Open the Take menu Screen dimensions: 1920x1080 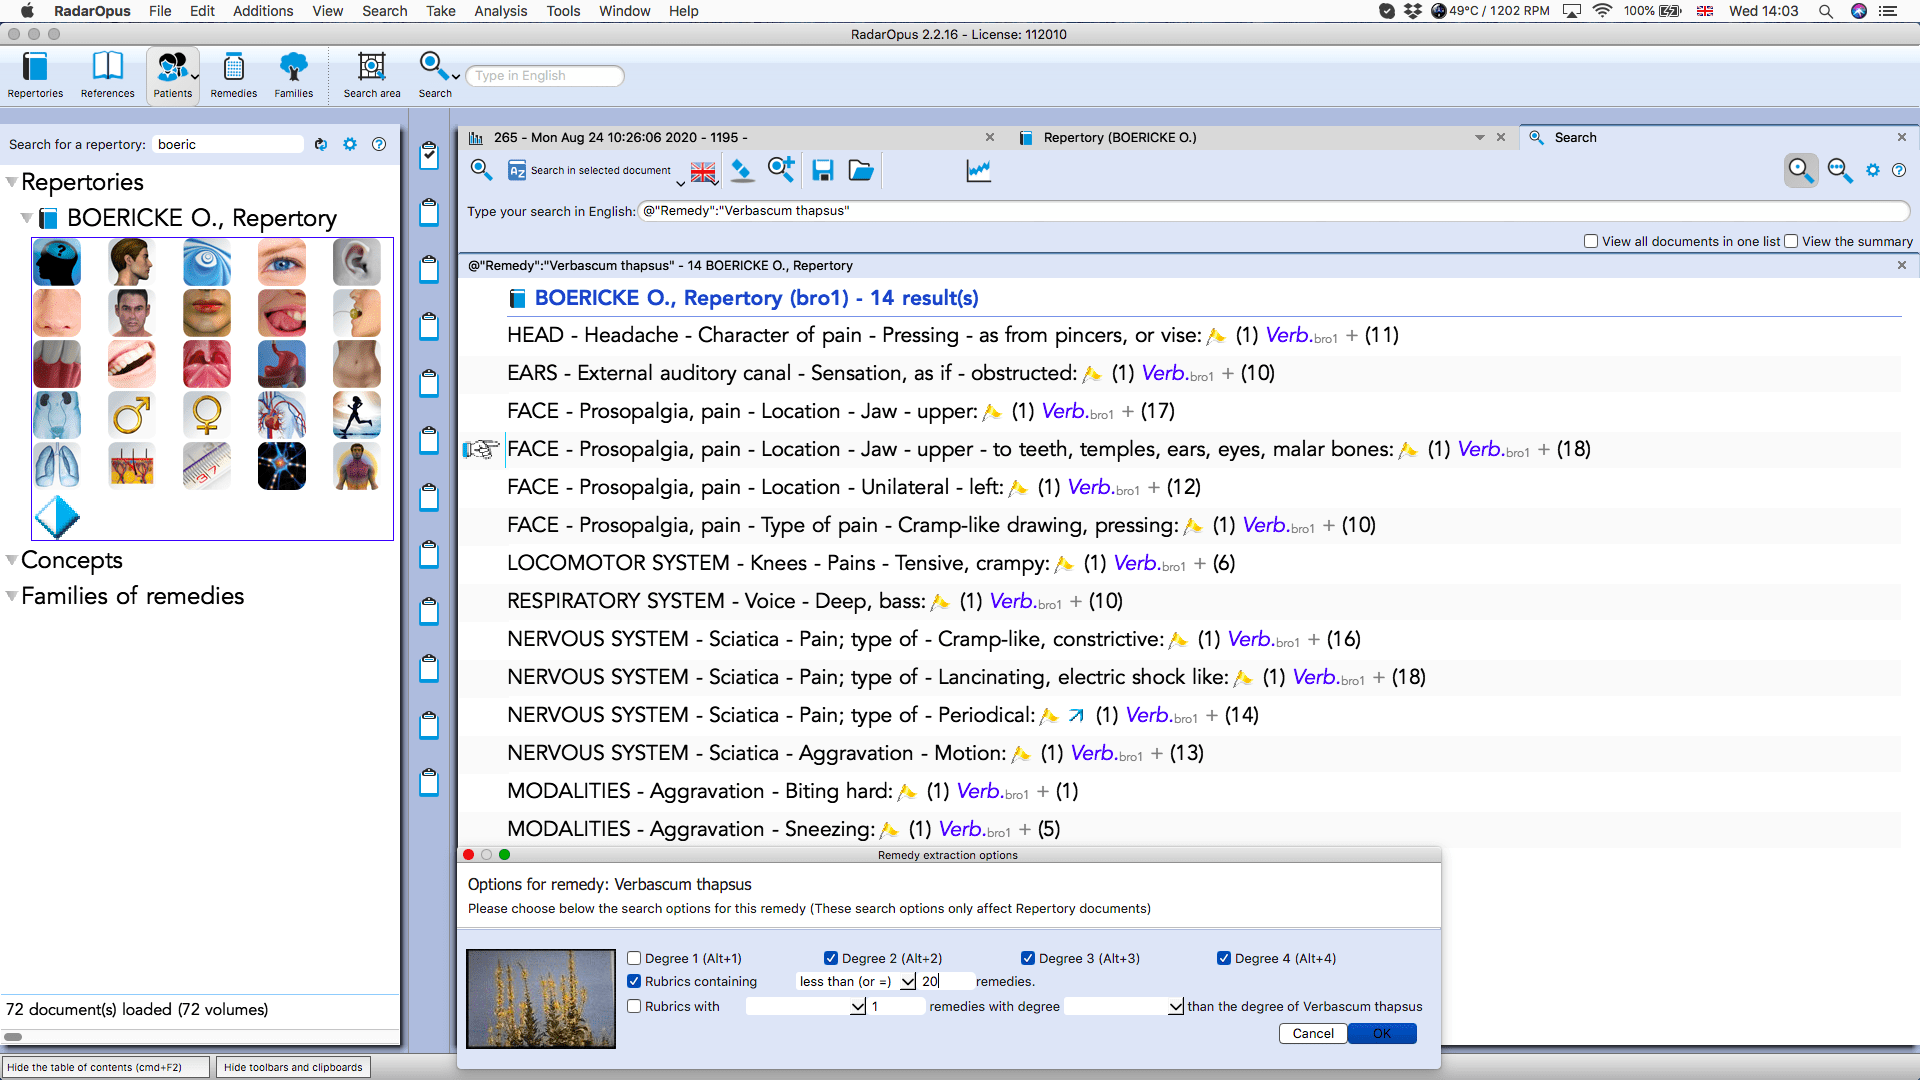coord(440,11)
